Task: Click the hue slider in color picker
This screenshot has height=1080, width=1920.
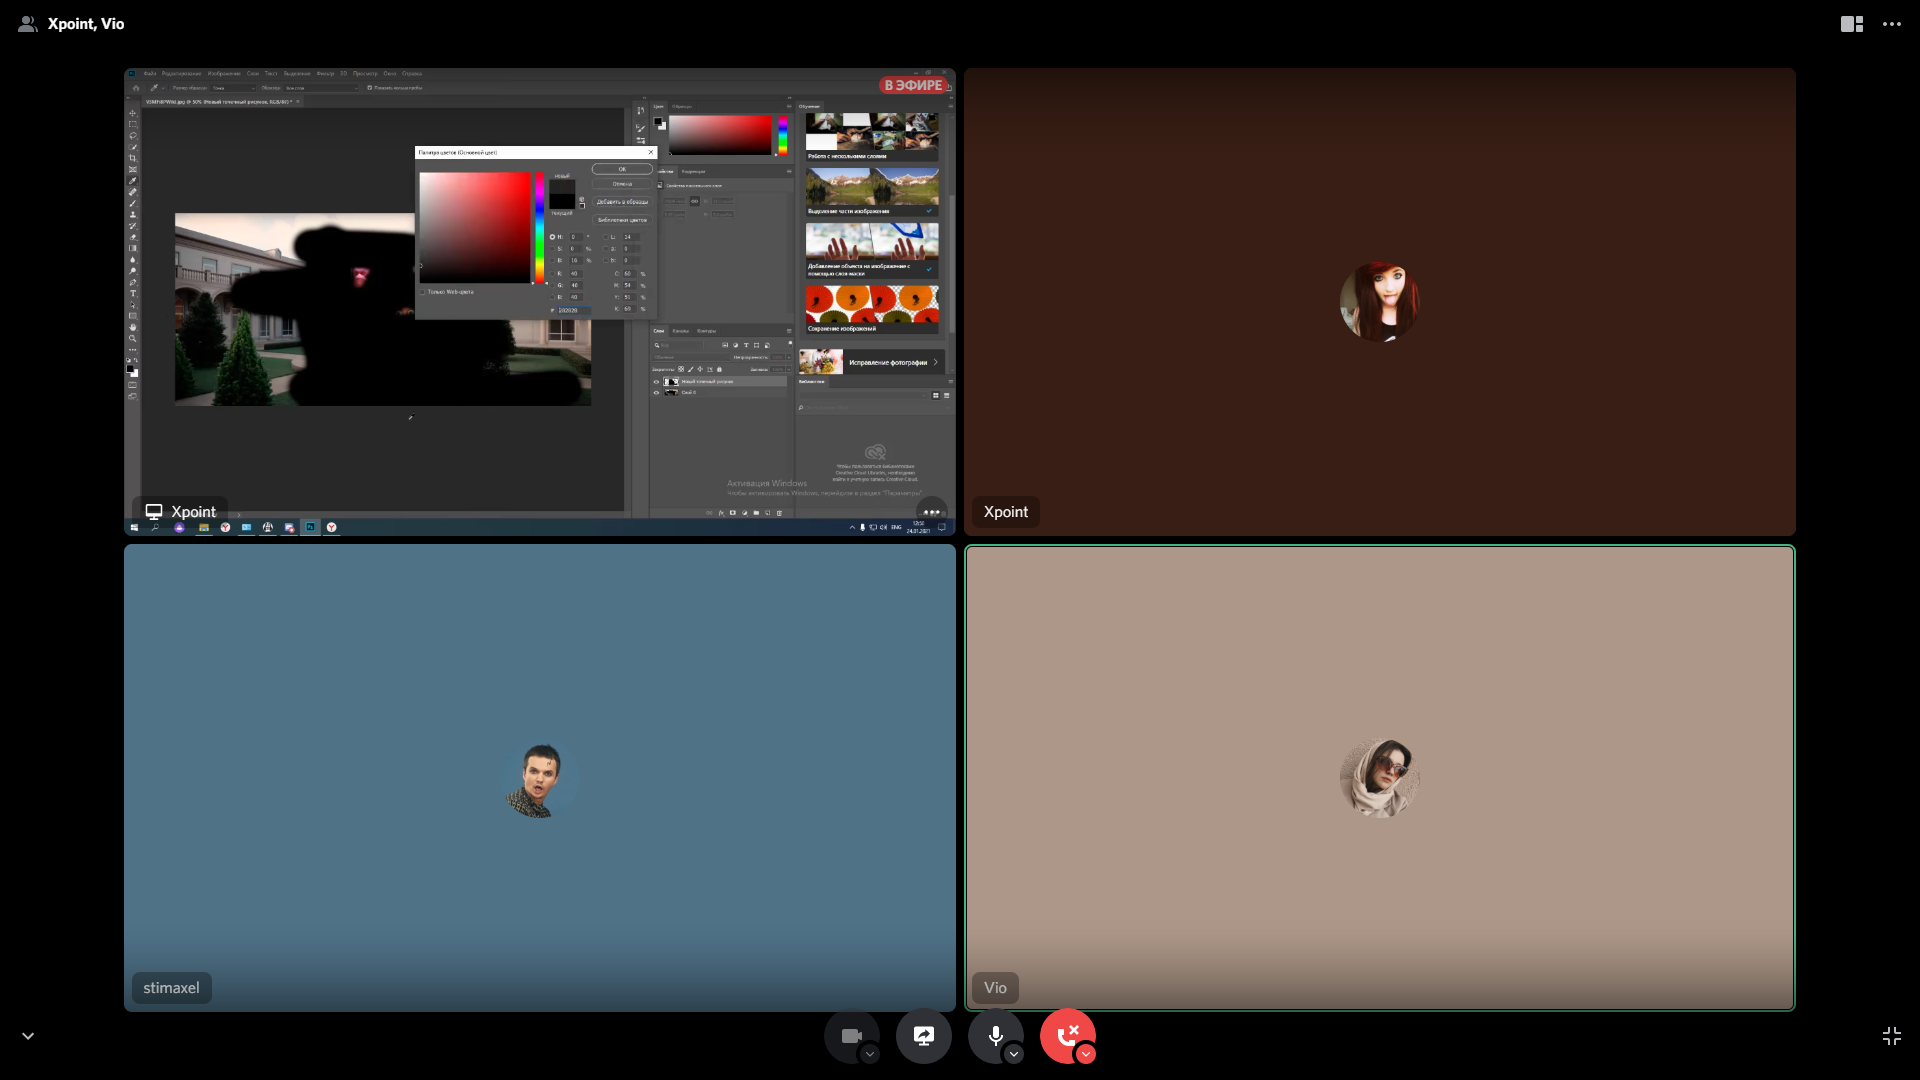Action: (539, 228)
